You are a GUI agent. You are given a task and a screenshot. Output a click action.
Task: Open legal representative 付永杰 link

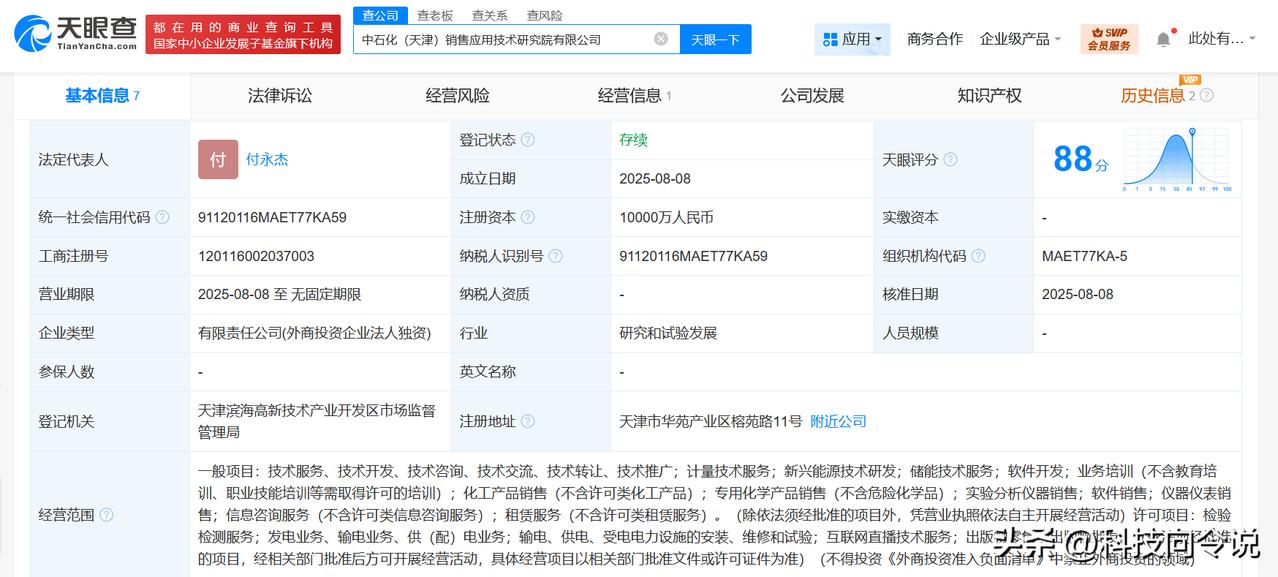(267, 160)
